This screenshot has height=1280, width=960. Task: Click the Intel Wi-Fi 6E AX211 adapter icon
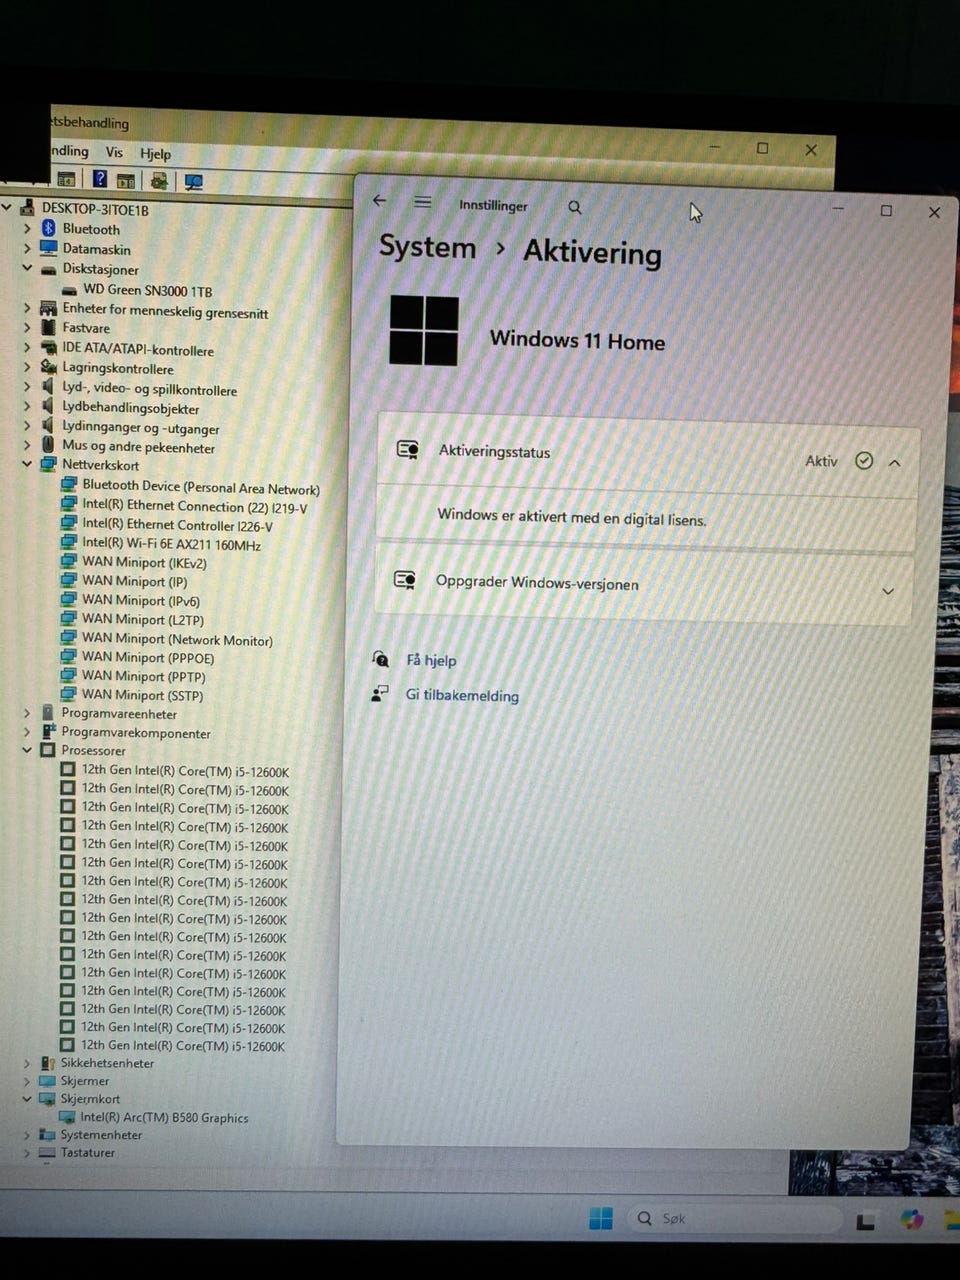(69, 542)
